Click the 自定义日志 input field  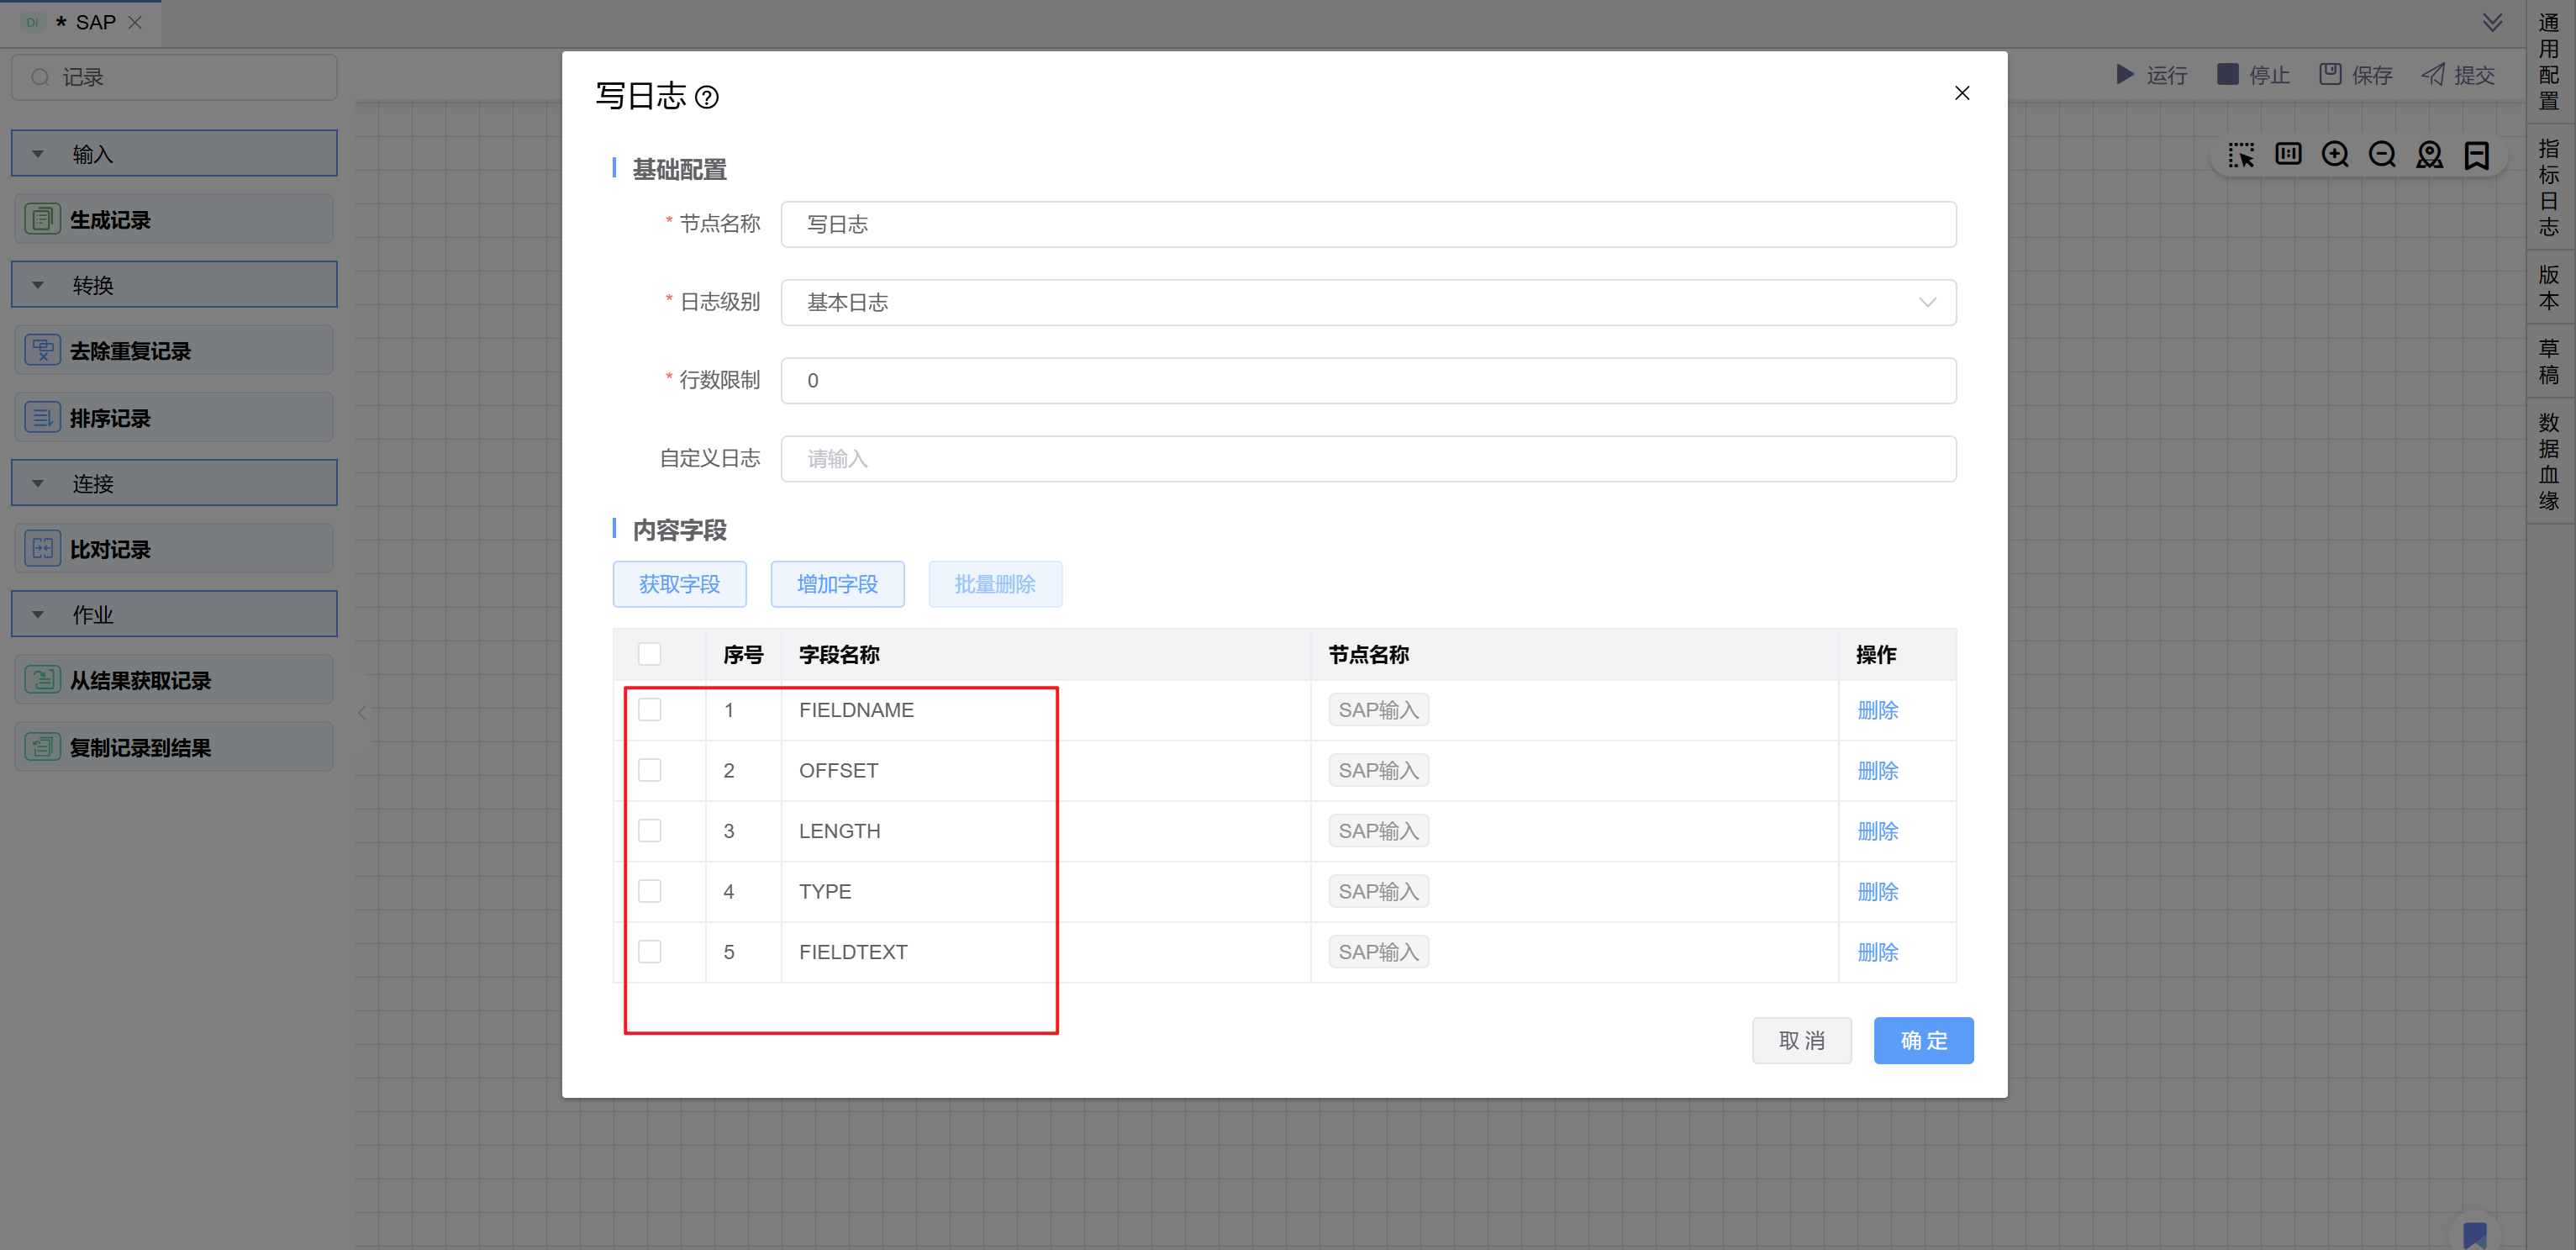click(1367, 459)
